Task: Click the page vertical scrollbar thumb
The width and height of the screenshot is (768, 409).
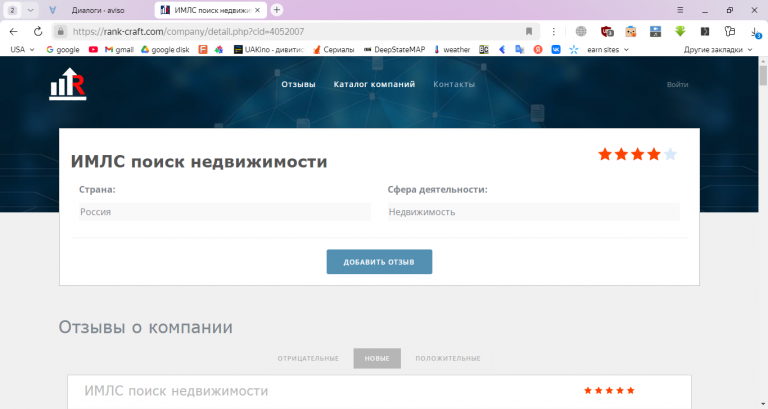Action: pyautogui.click(x=763, y=76)
